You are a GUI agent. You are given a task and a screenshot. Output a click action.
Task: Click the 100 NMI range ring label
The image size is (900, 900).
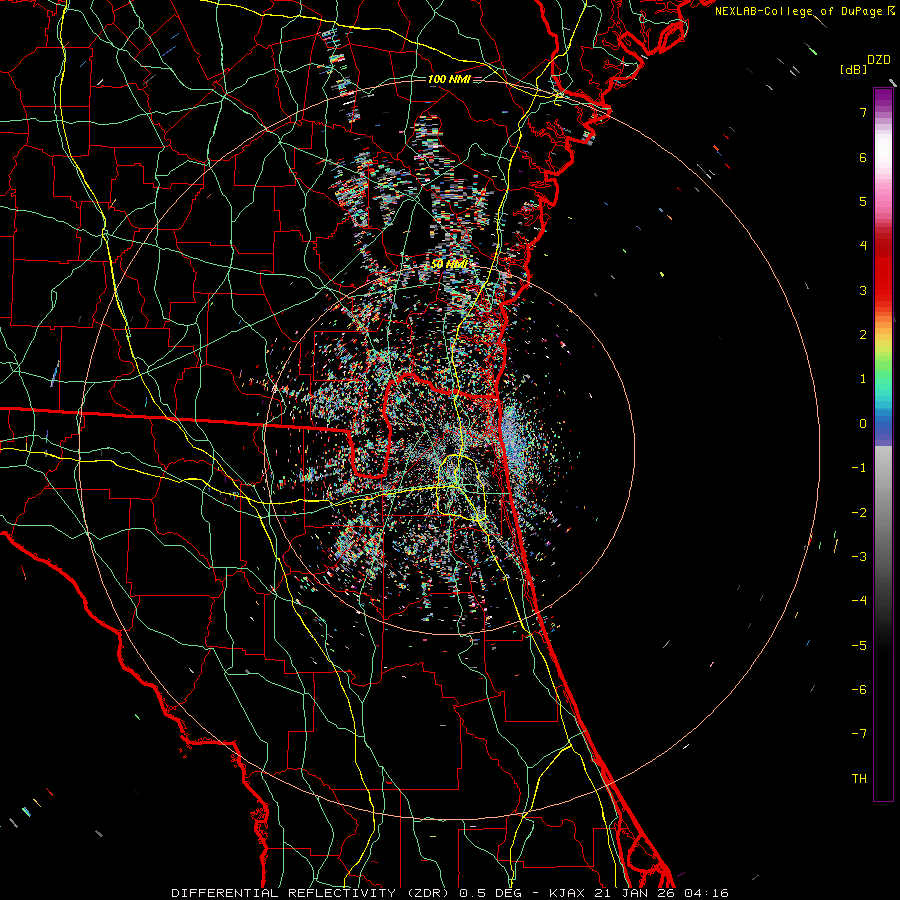(449, 79)
